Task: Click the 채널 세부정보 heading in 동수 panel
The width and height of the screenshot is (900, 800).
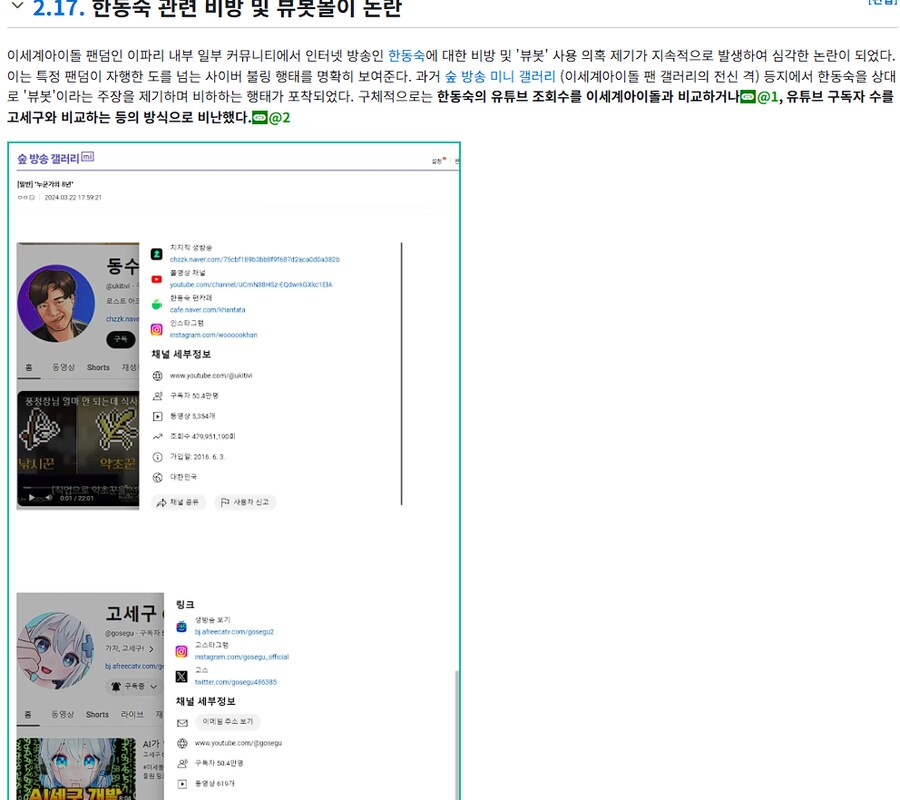Action: click(181, 354)
